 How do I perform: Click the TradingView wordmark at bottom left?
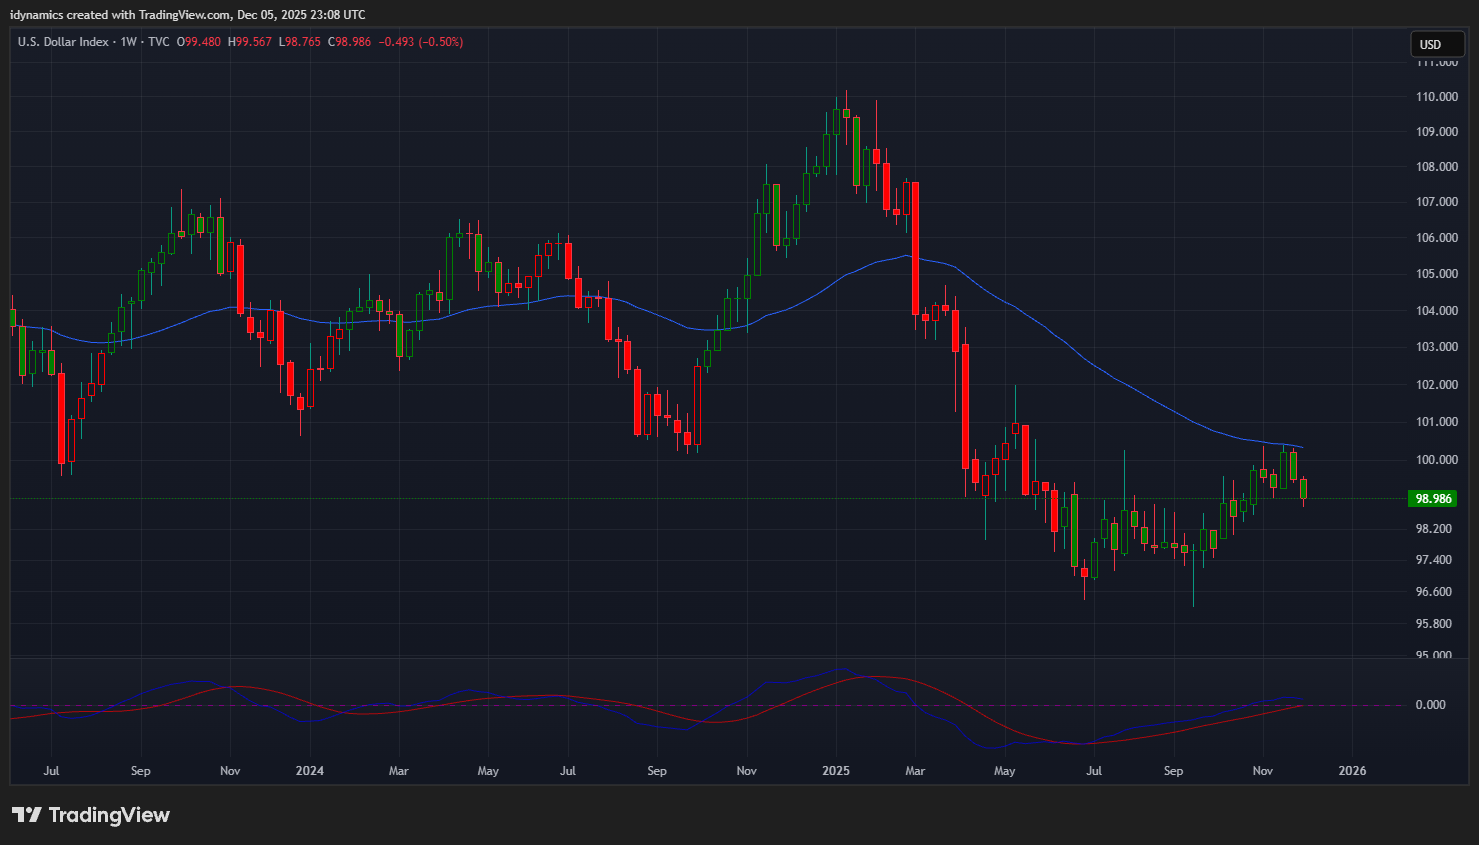click(109, 815)
